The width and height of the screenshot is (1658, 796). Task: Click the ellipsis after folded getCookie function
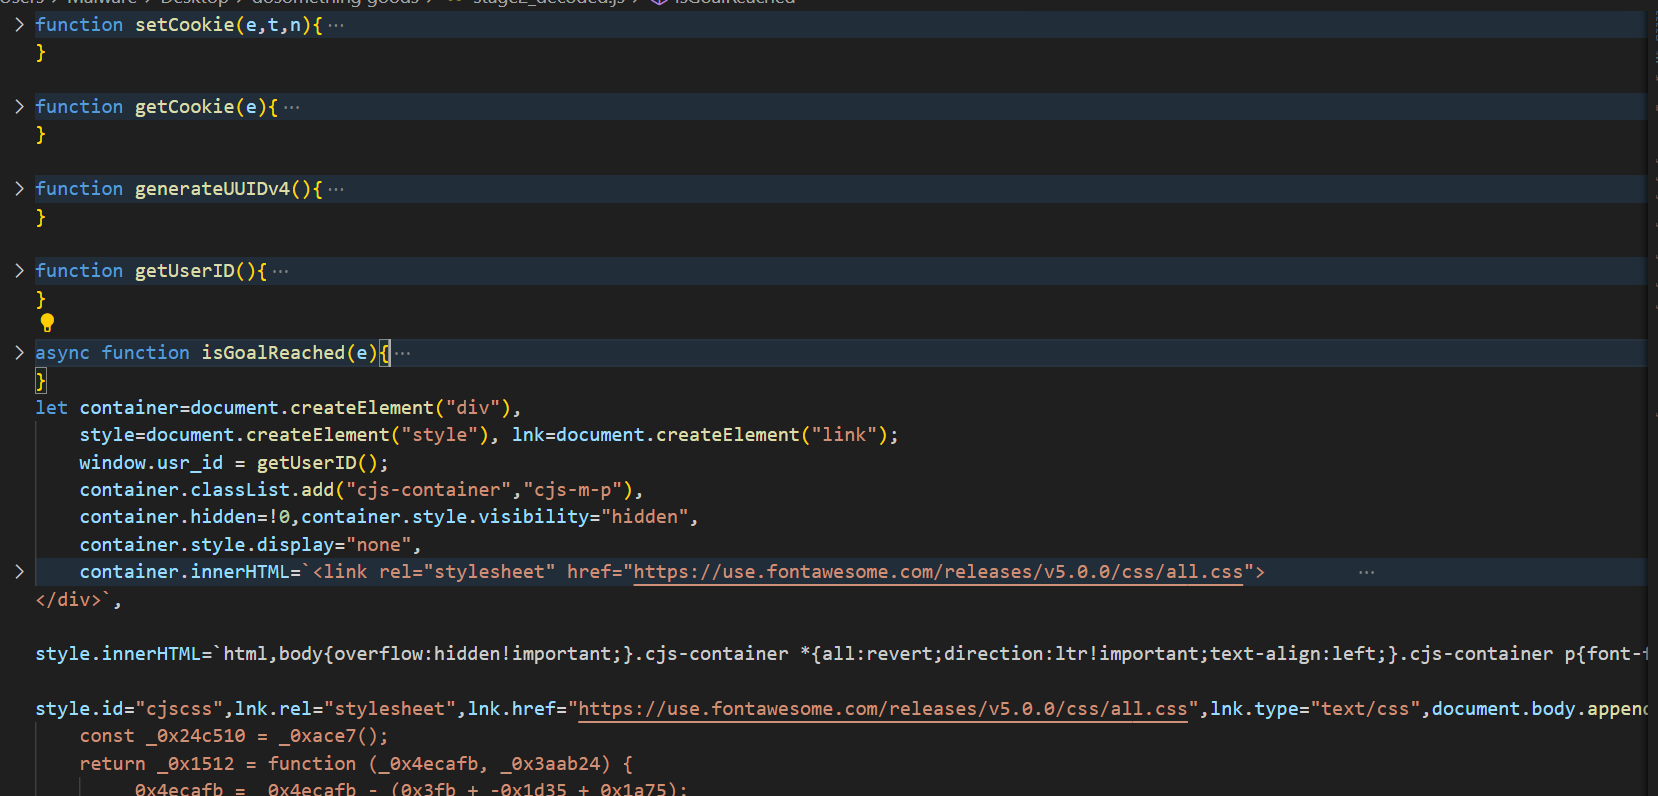[292, 107]
